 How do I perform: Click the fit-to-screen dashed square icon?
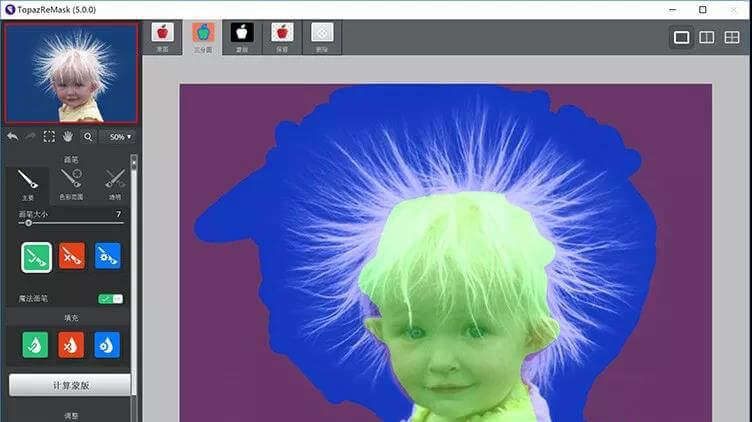point(49,137)
